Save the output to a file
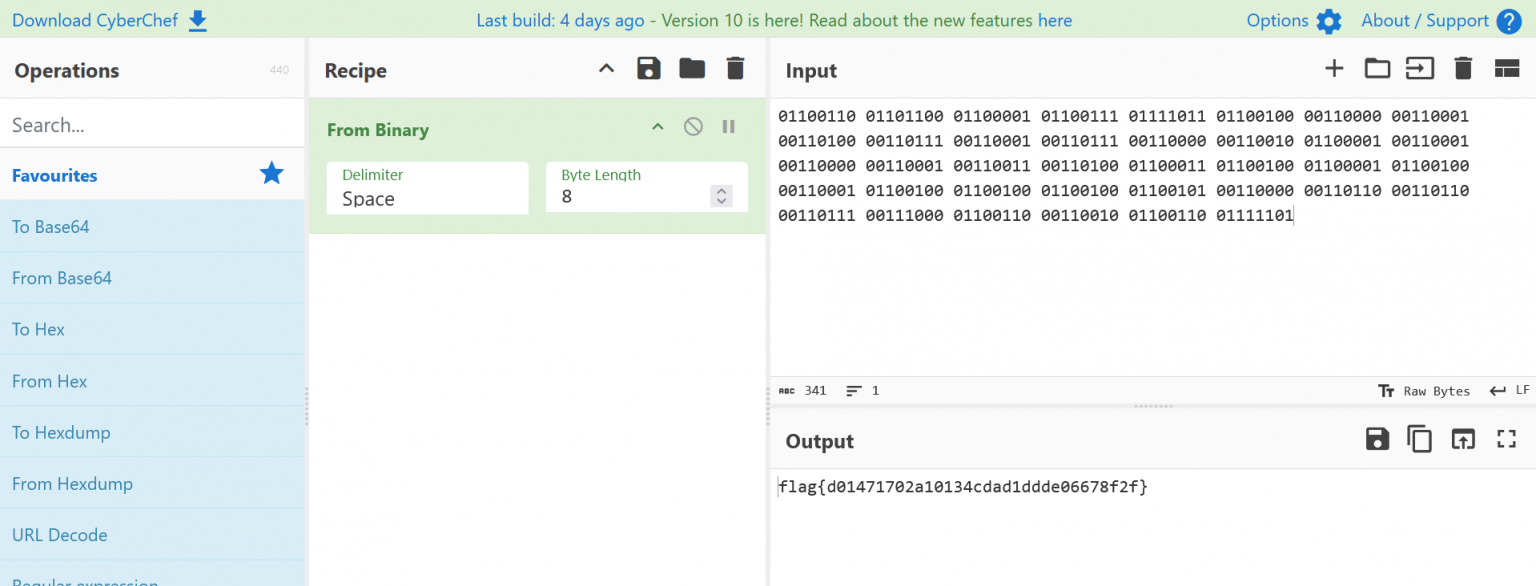This screenshot has height=586, width=1536. coord(1377,439)
